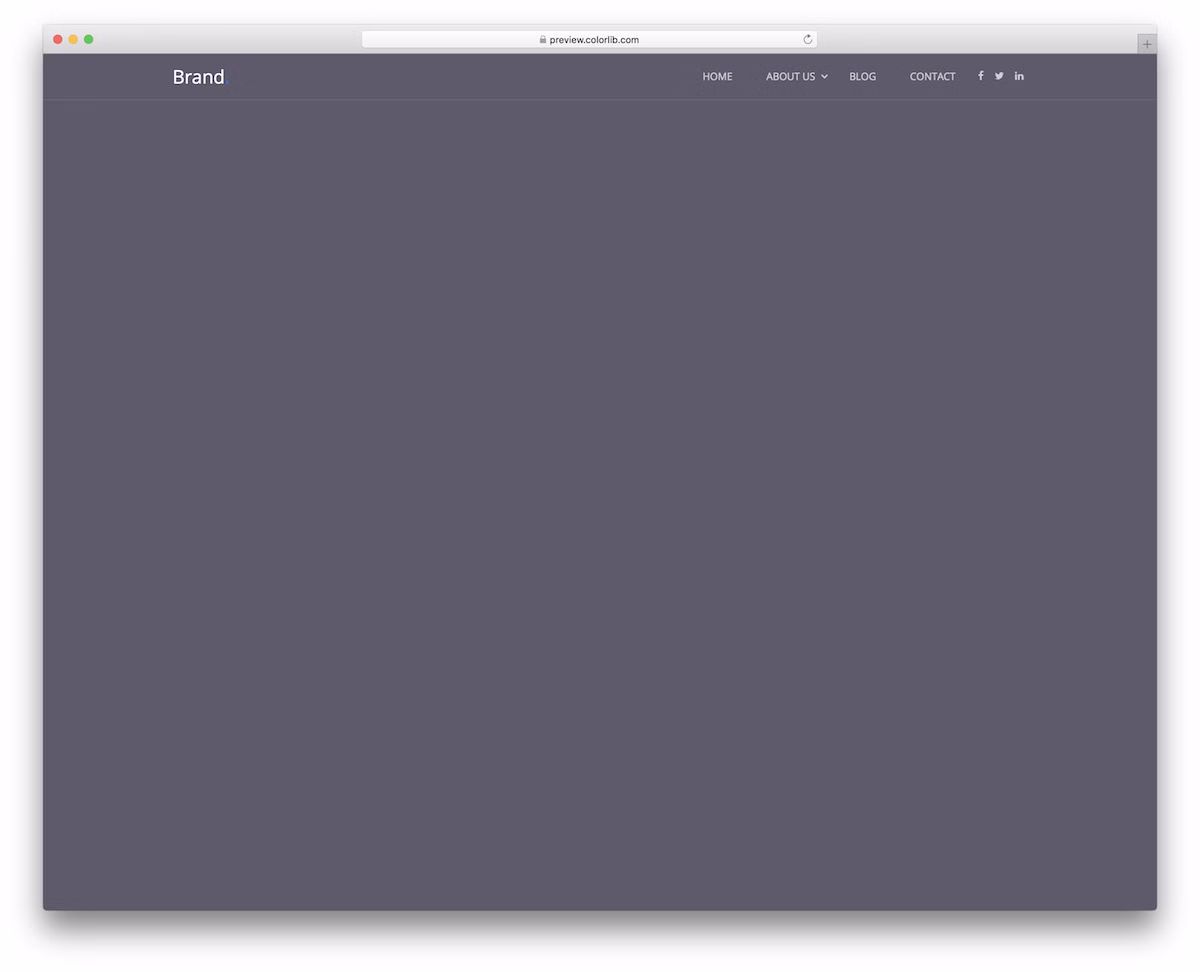Open the Twitter bird icon link
The height and width of the screenshot is (972, 1200).
tap(999, 76)
